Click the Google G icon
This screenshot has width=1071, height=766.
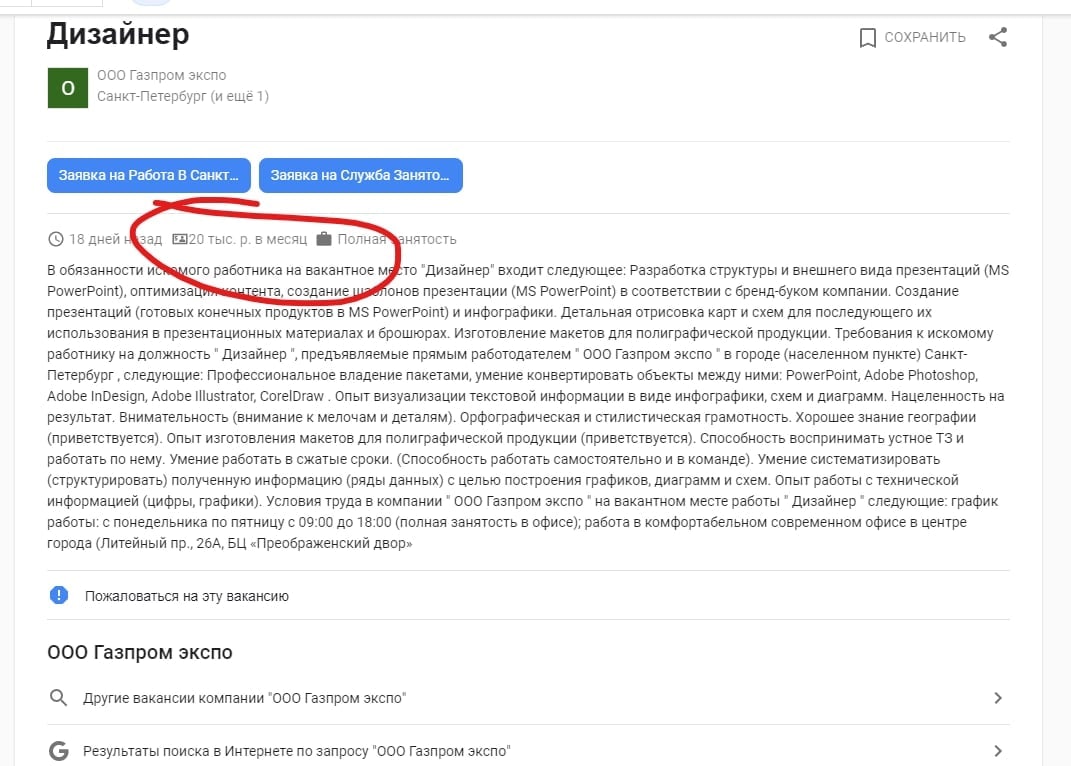pyautogui.click(x=59, y=750)
